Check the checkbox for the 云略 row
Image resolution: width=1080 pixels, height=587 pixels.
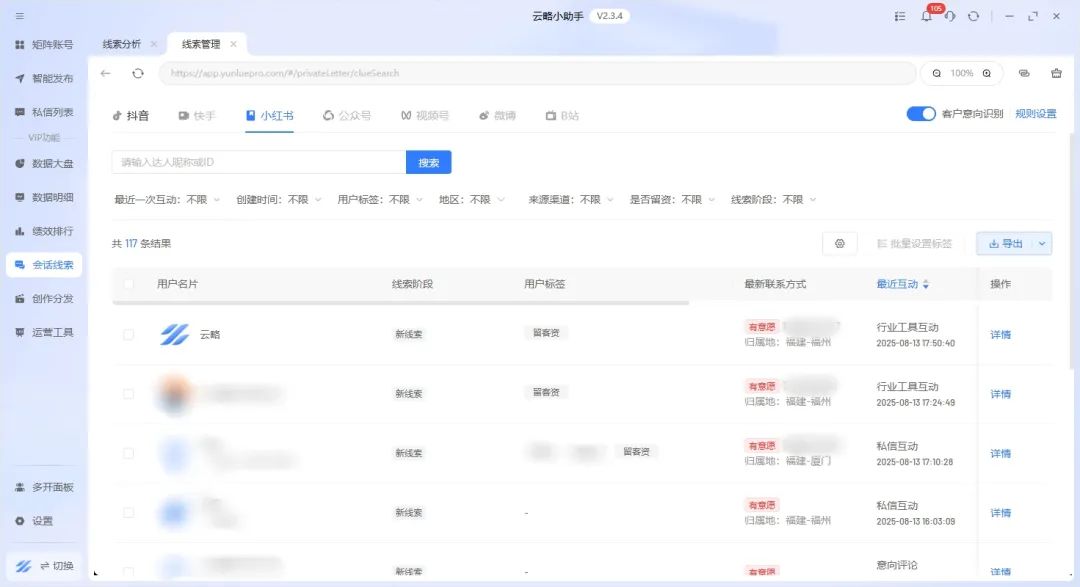[129, 335]
